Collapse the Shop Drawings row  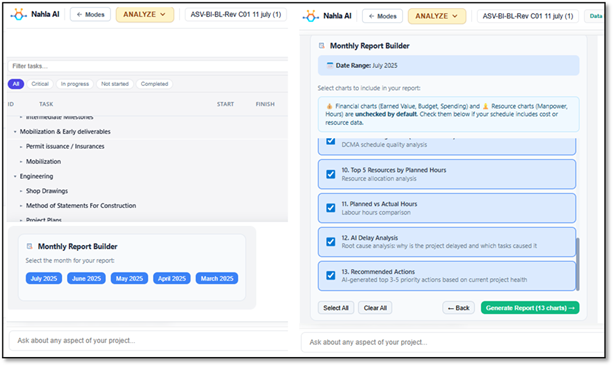21,191
